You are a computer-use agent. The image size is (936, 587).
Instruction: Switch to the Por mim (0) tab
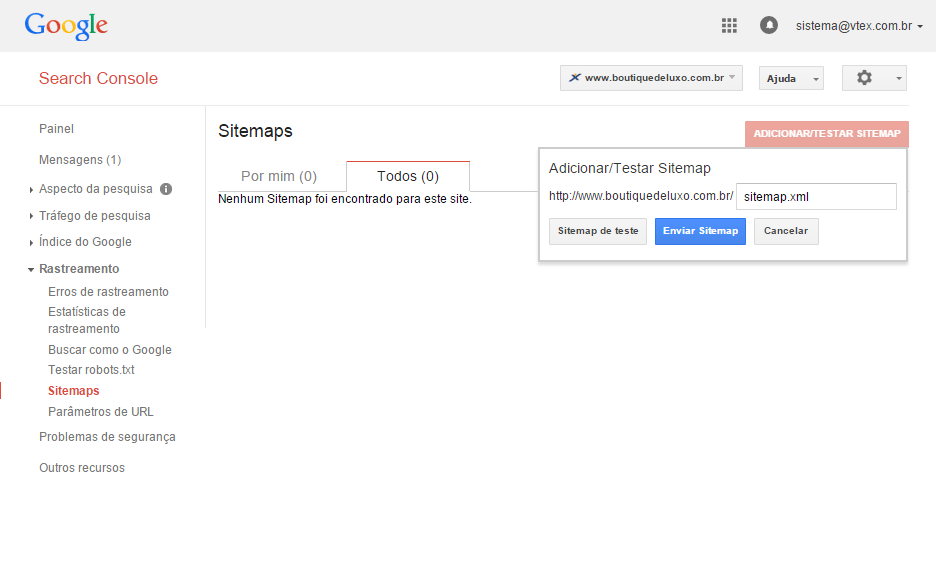click(x=279, y=176)
